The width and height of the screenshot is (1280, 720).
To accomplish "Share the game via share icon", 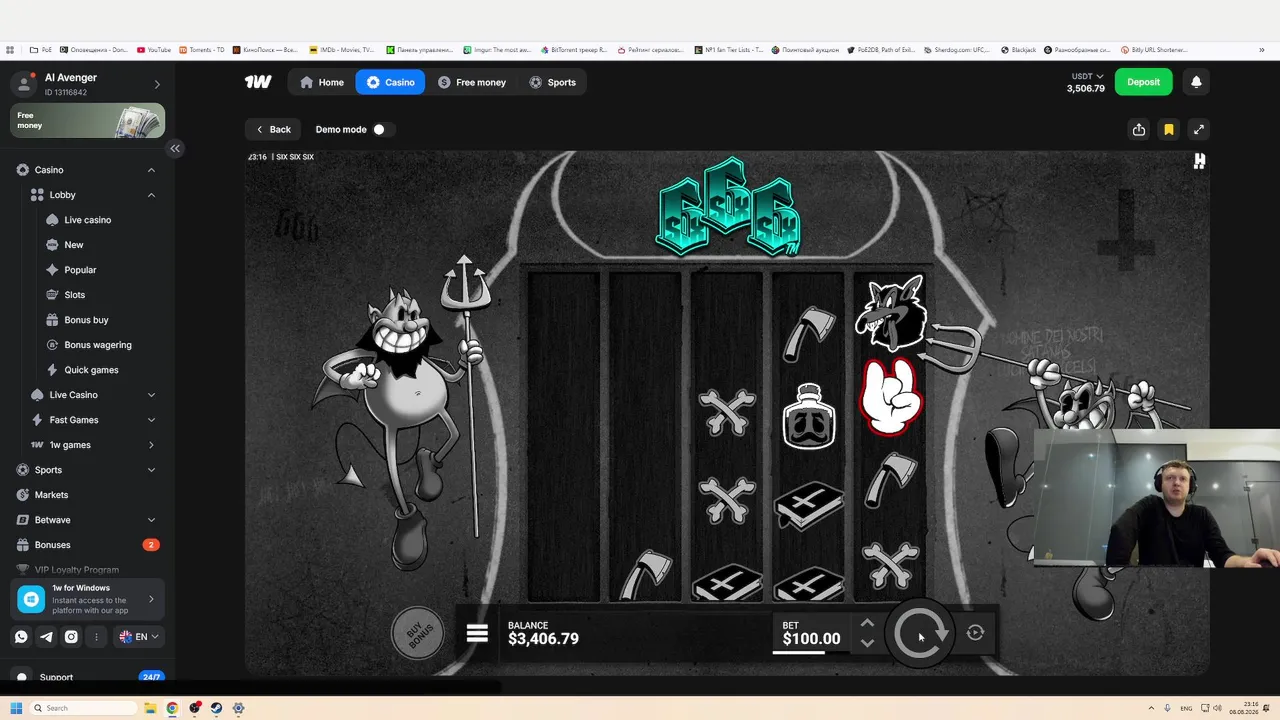I will point(1139,129).
